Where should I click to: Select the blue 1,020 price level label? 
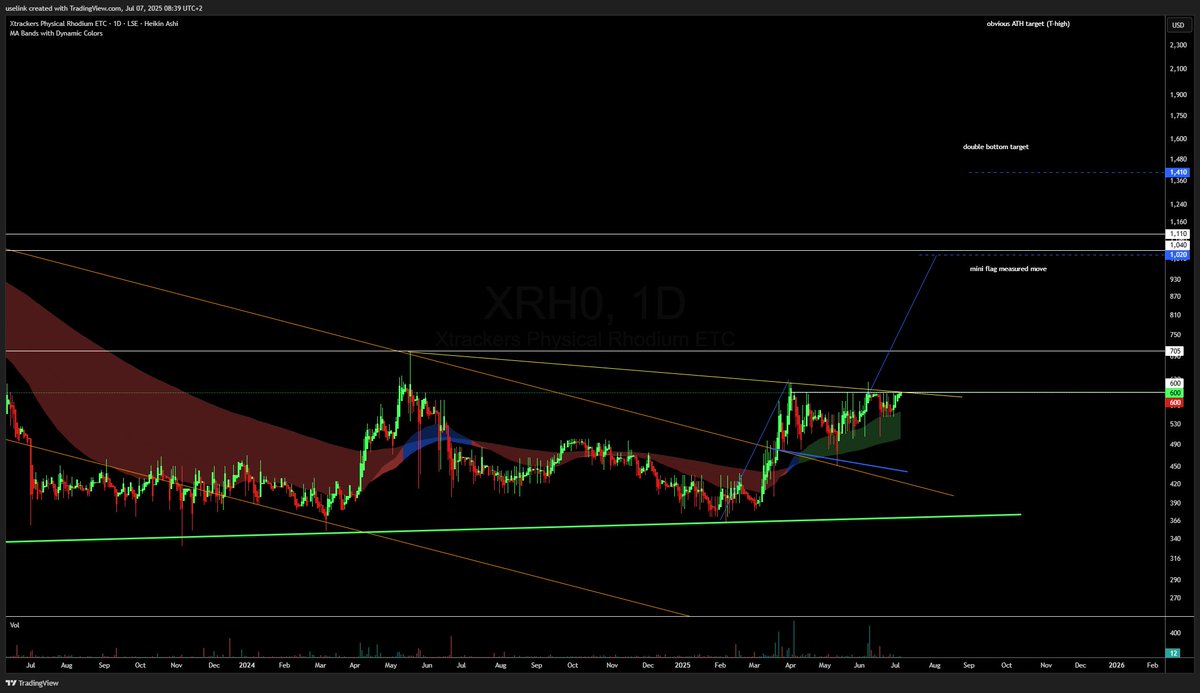(1178, 254)
